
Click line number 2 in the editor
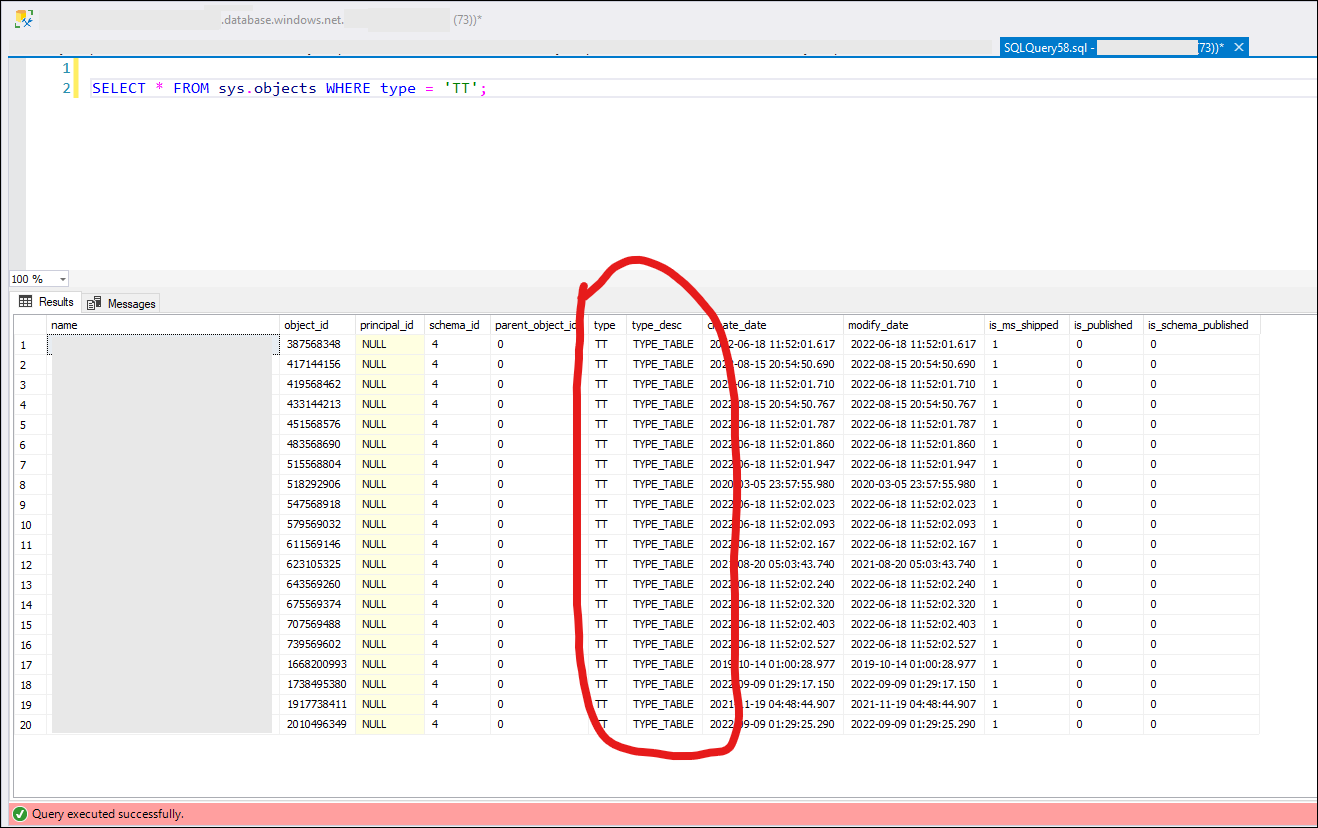coord(65,88)
